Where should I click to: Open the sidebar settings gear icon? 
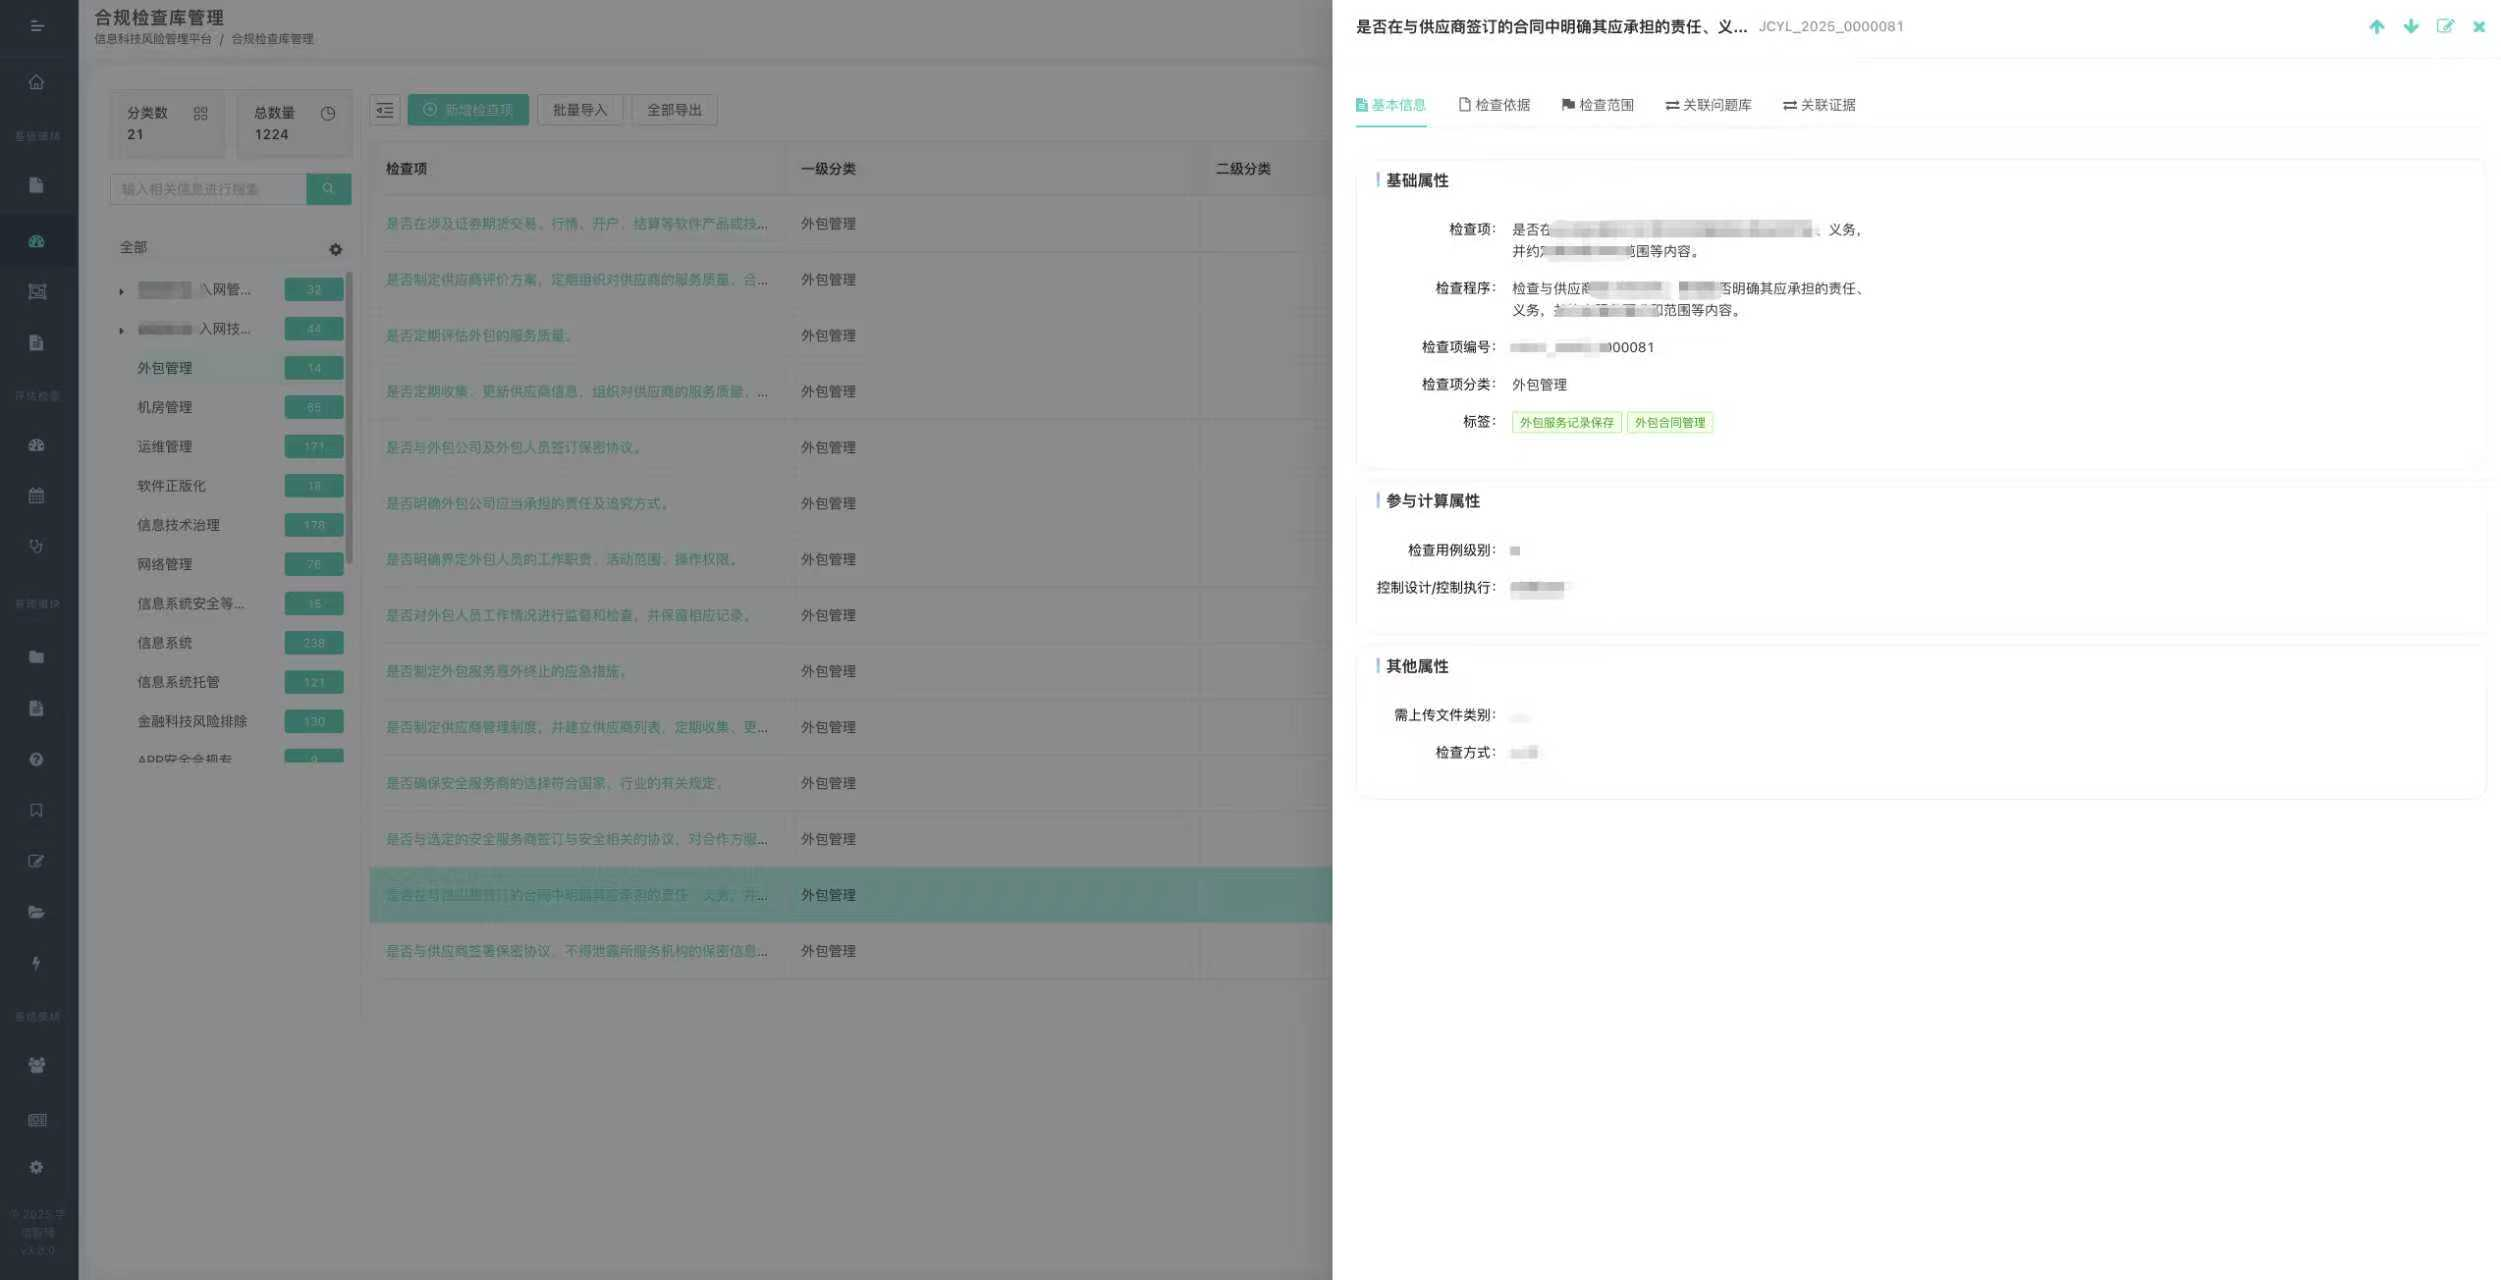click(36, 1167)
